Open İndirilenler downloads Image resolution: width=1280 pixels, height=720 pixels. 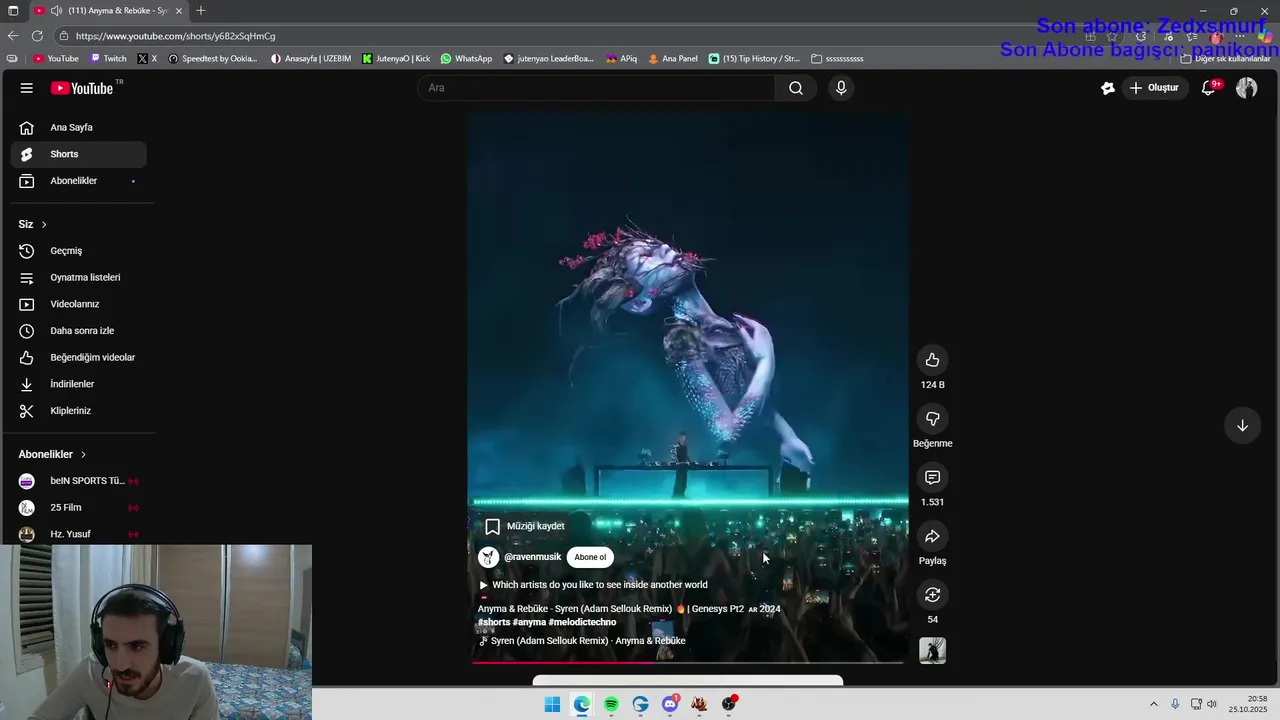tap(79, 384)
